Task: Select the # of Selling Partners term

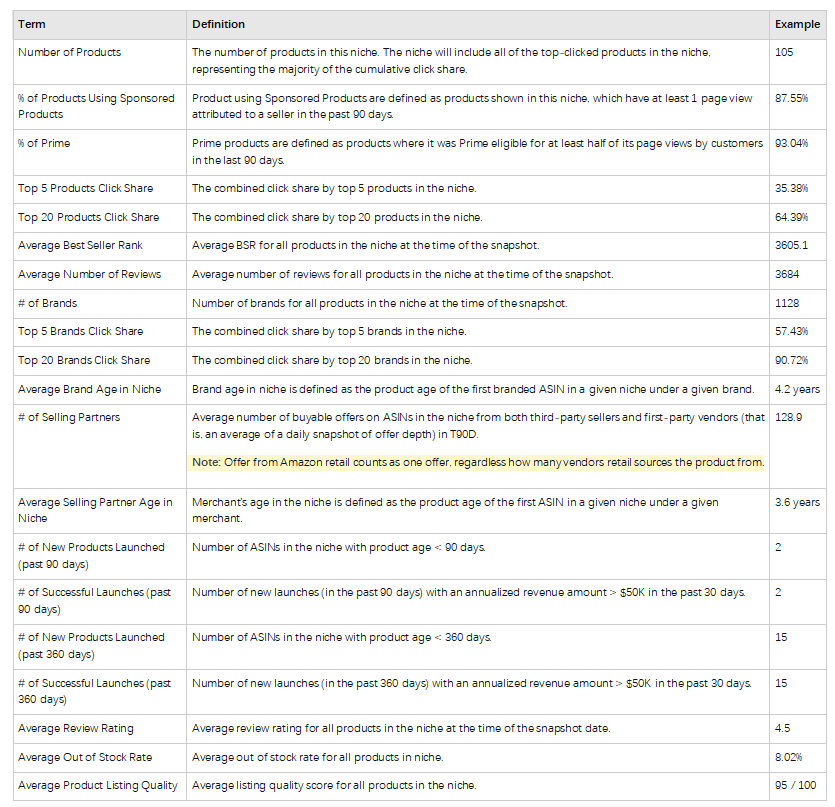Action: point(69,417)
